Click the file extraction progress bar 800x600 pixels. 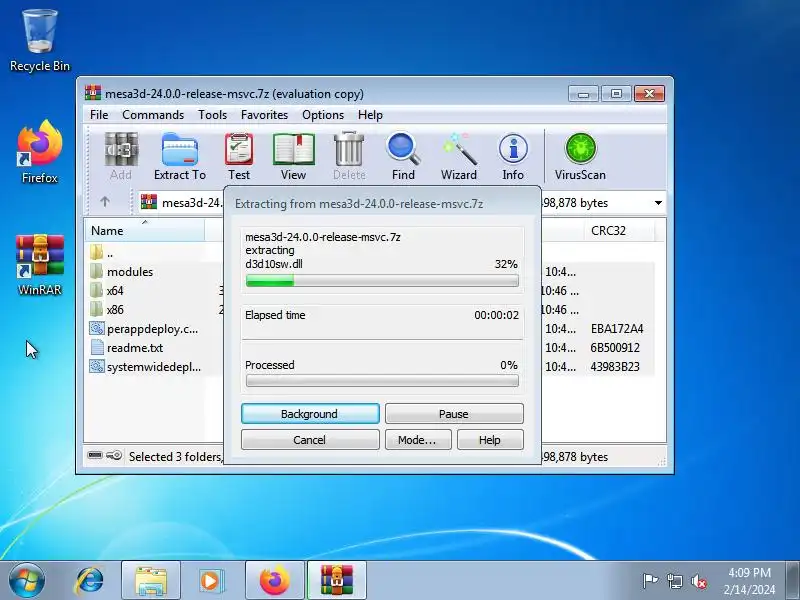382,281
